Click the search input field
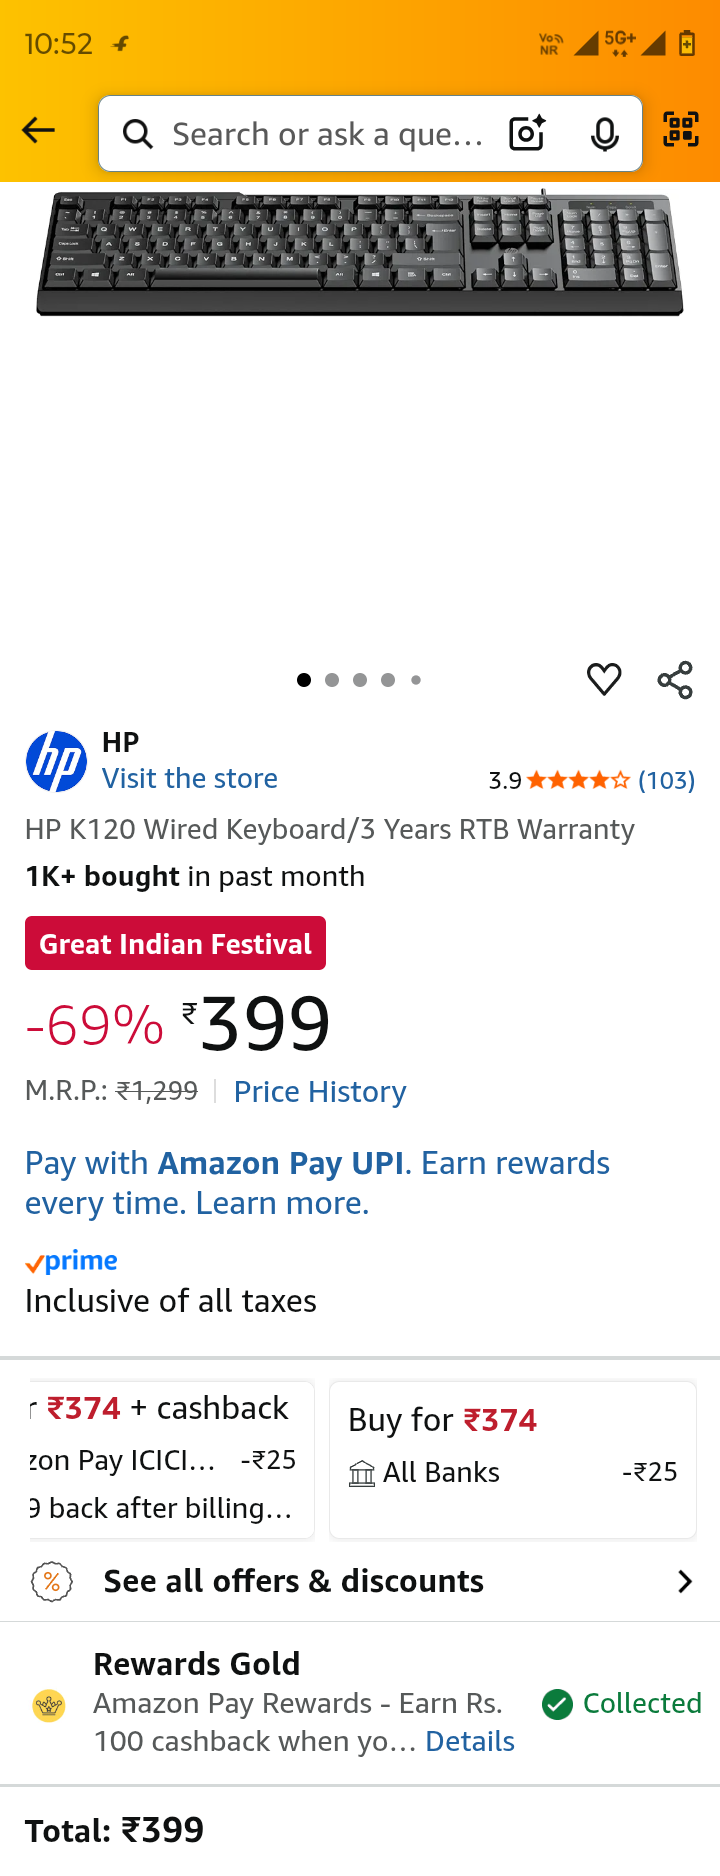The image size is (720, 1876). [326, 134]
